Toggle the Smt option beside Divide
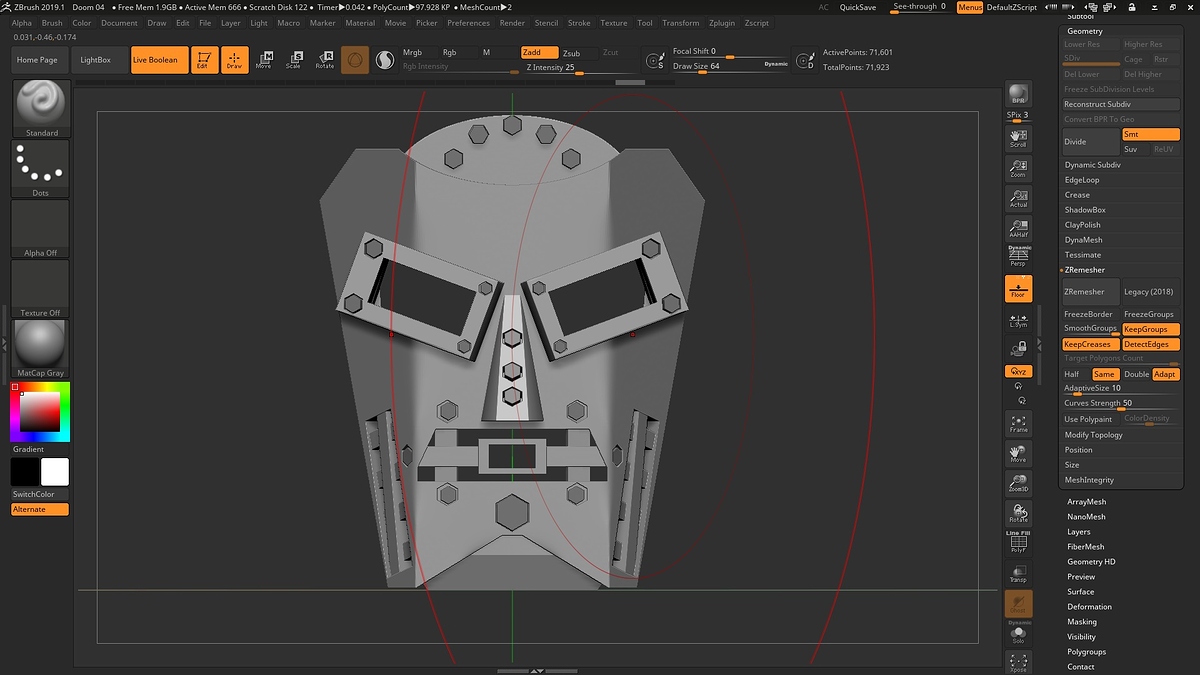 point(1150,134)
